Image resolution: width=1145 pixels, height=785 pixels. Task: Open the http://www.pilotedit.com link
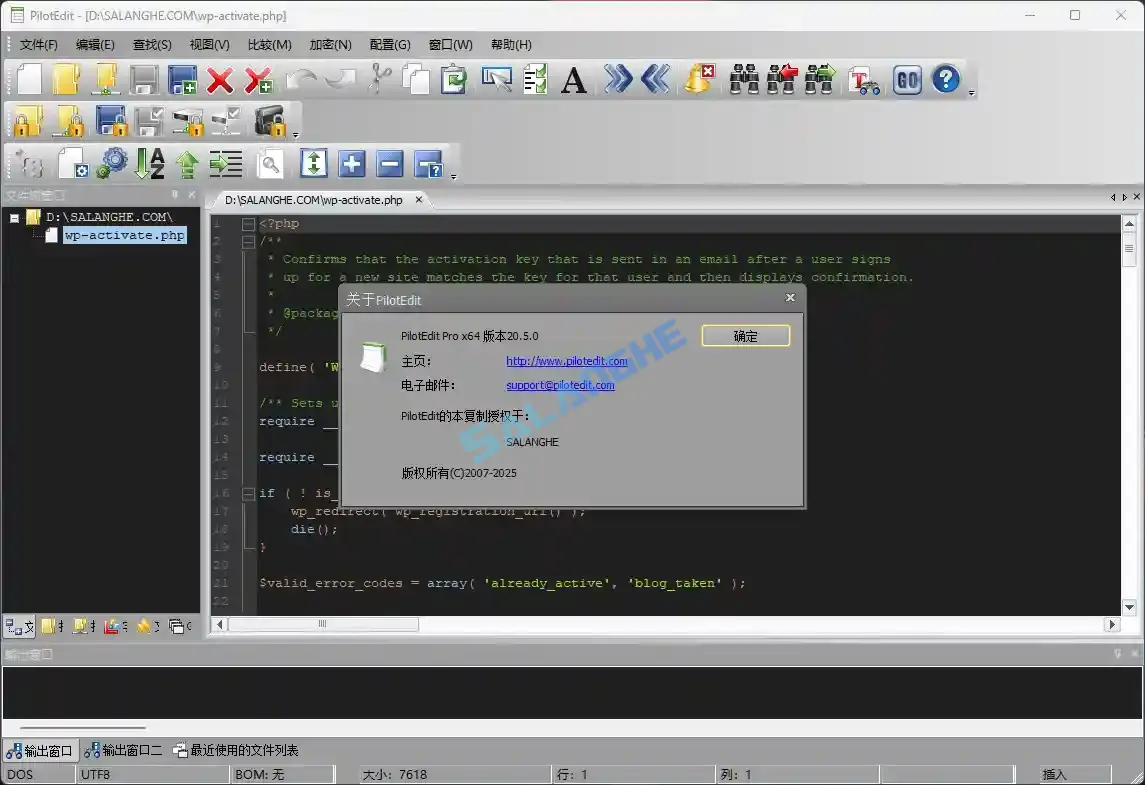(x=566, y=361)
